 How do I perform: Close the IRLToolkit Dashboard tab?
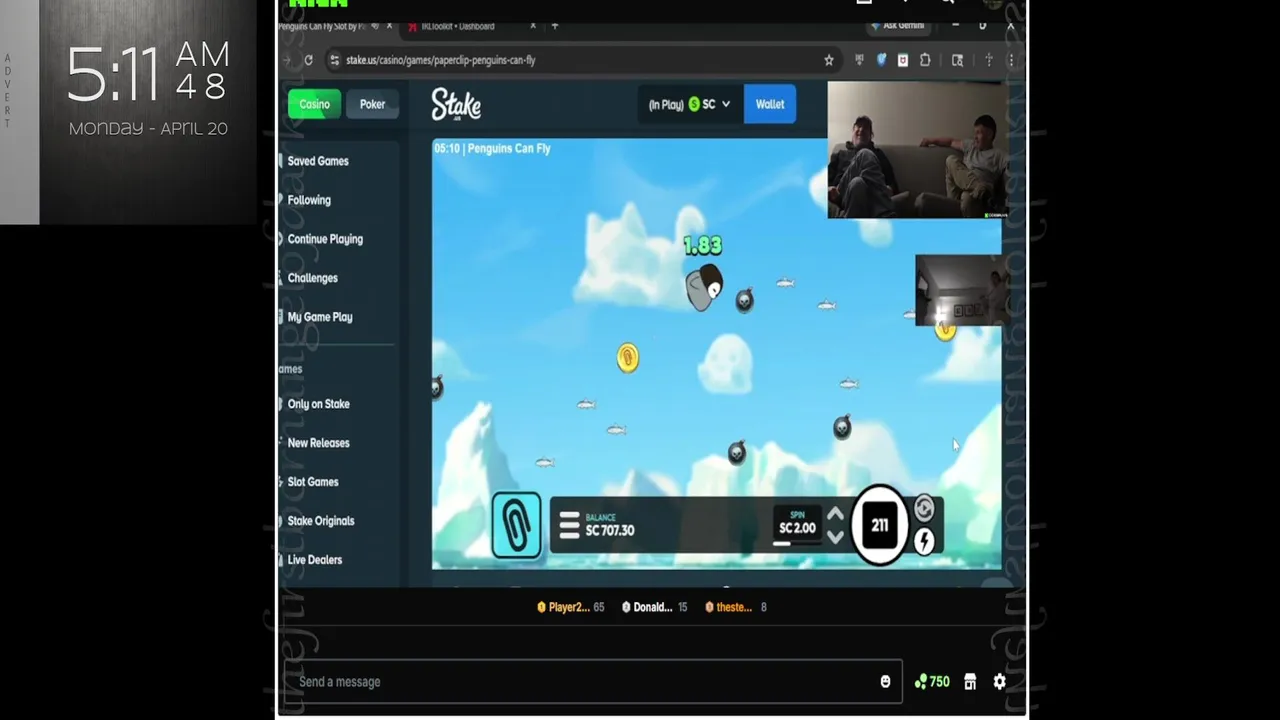tap(532, 26)
